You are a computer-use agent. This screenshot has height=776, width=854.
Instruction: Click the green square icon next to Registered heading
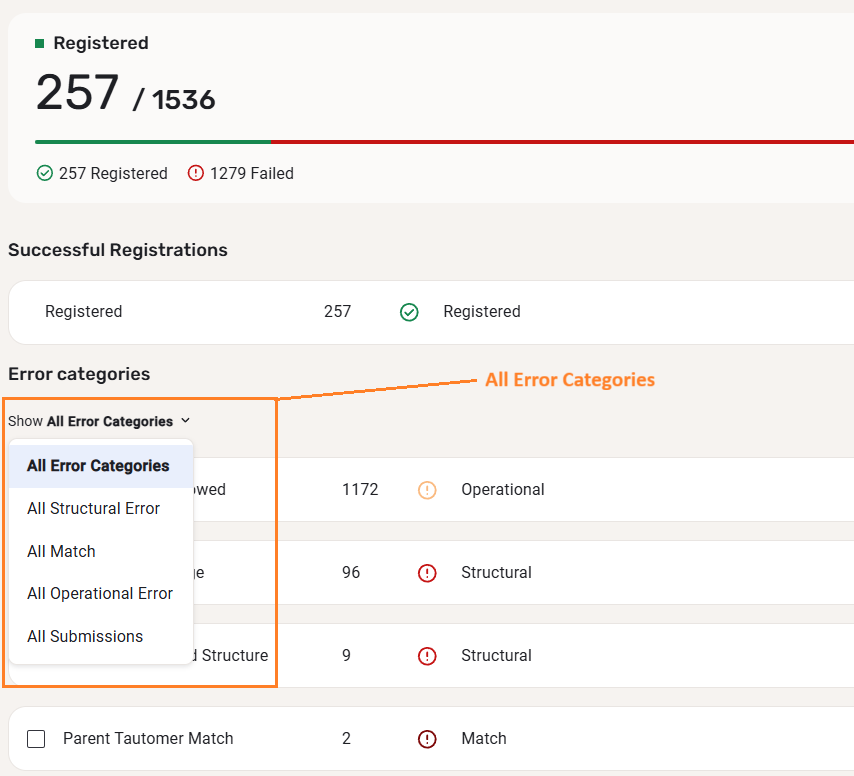click(x=40, y=43)
